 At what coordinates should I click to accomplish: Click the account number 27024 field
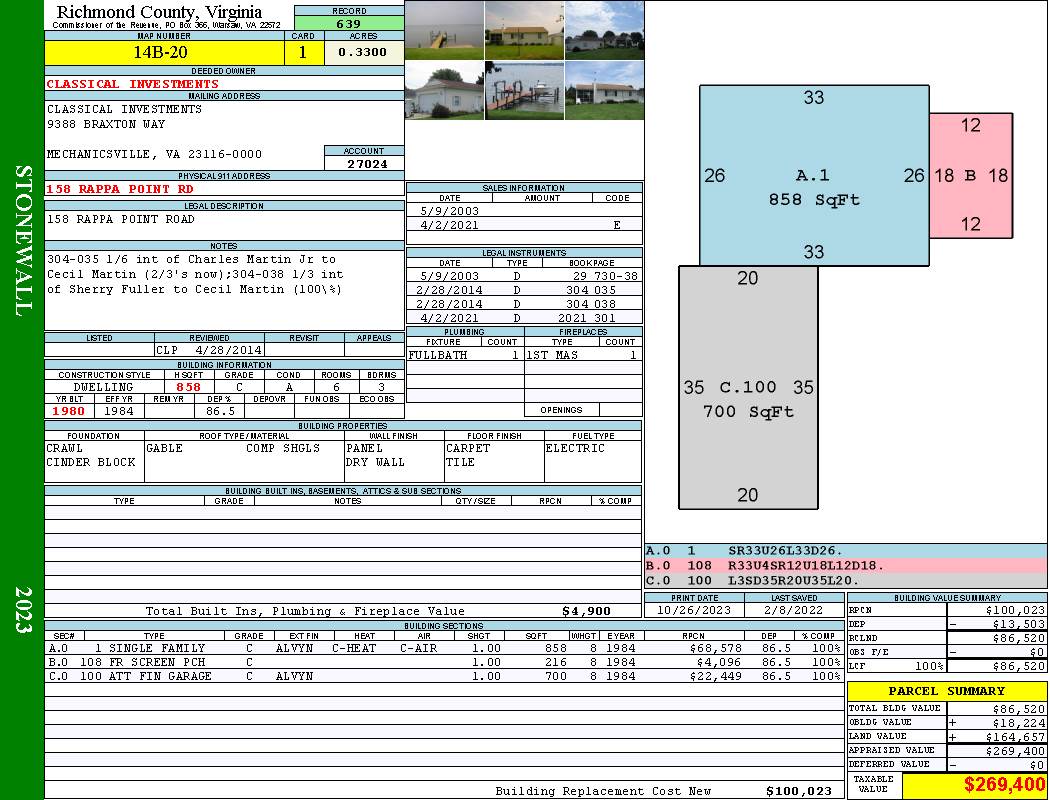click(x=364, y=164)
